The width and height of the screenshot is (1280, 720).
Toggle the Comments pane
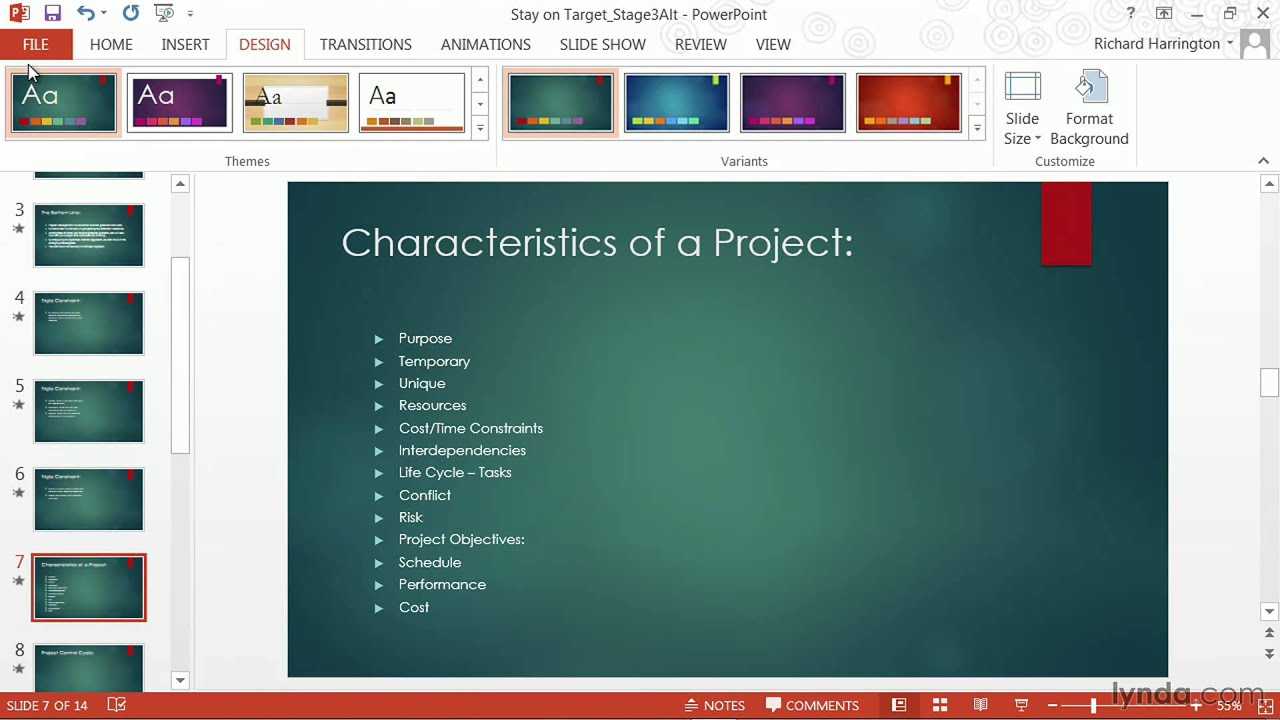coord(812,705)
